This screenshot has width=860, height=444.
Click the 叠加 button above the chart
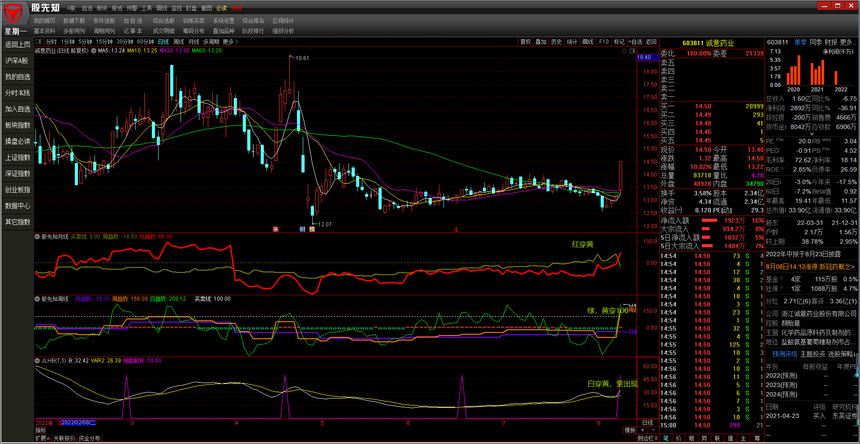point(541,42)
